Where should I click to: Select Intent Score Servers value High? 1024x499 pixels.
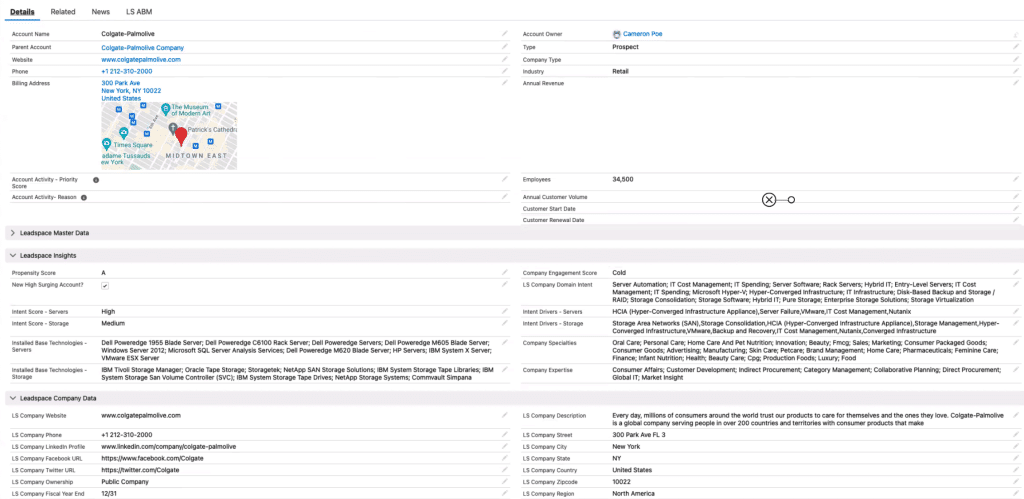108,312
